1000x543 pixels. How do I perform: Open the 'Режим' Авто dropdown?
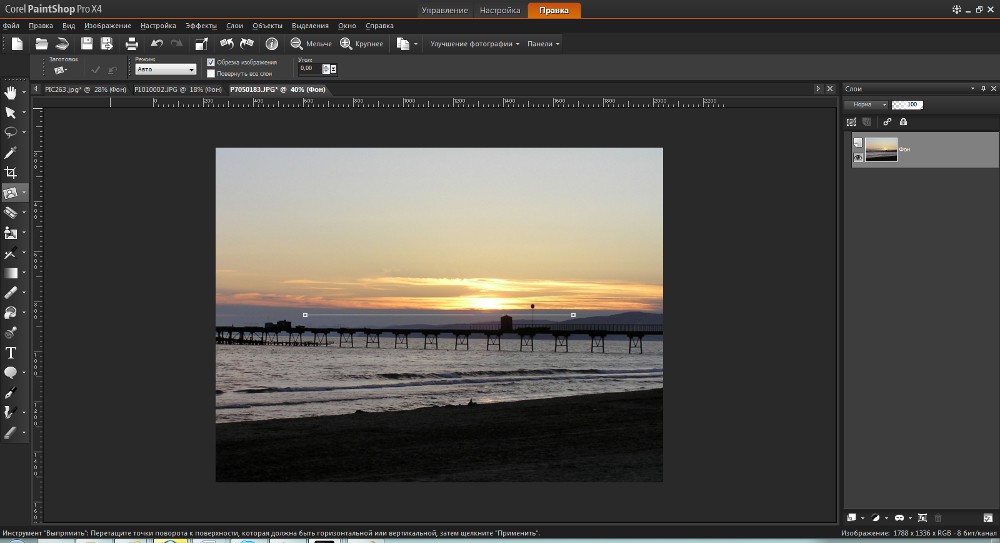coord(165,69)
